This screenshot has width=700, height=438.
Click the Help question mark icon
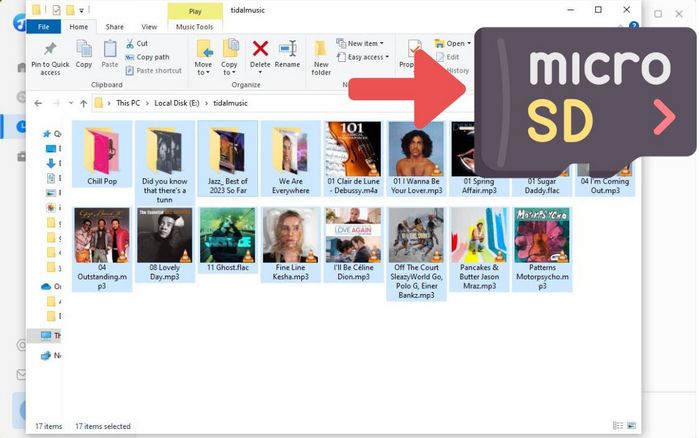(x=633, y=25)
